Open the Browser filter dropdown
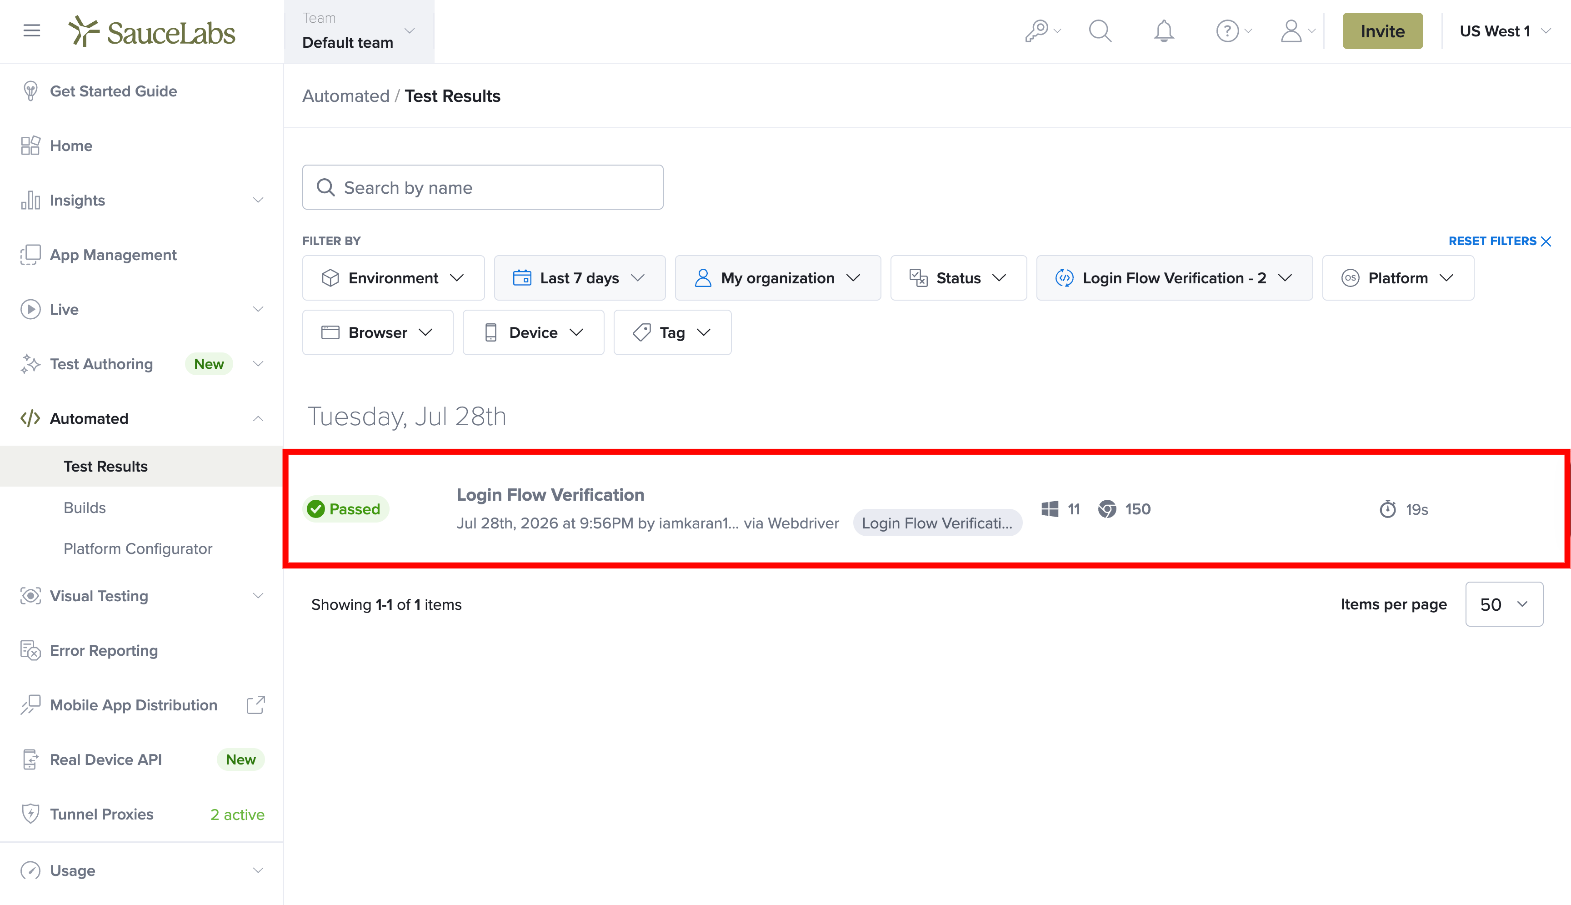The image size is (1571, 905). point(378,333)
